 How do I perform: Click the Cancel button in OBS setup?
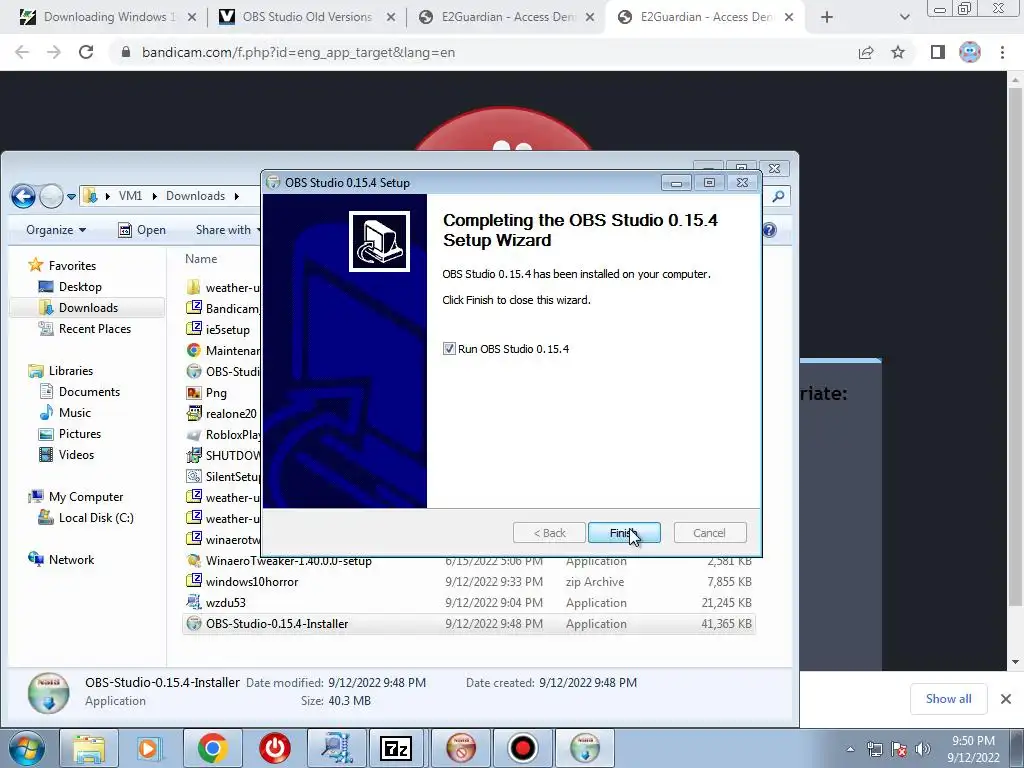pos(709,533)
